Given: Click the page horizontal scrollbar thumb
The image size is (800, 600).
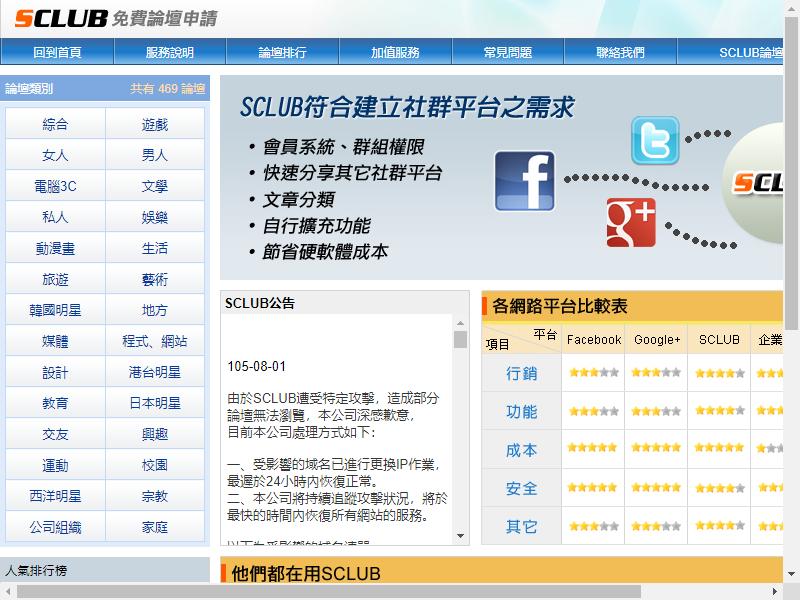Looking at the screenshot, I should (x=329, y=592).
